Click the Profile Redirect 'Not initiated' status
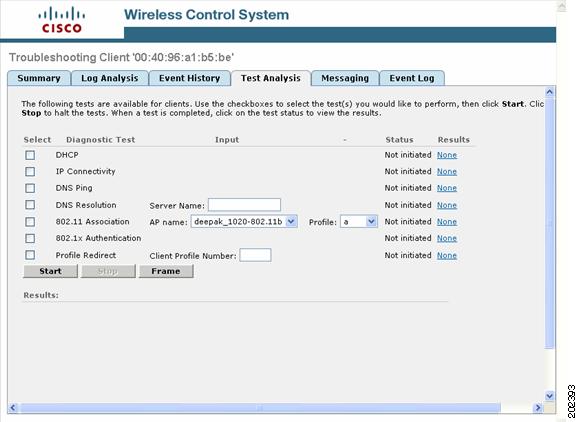 [408, 255]
